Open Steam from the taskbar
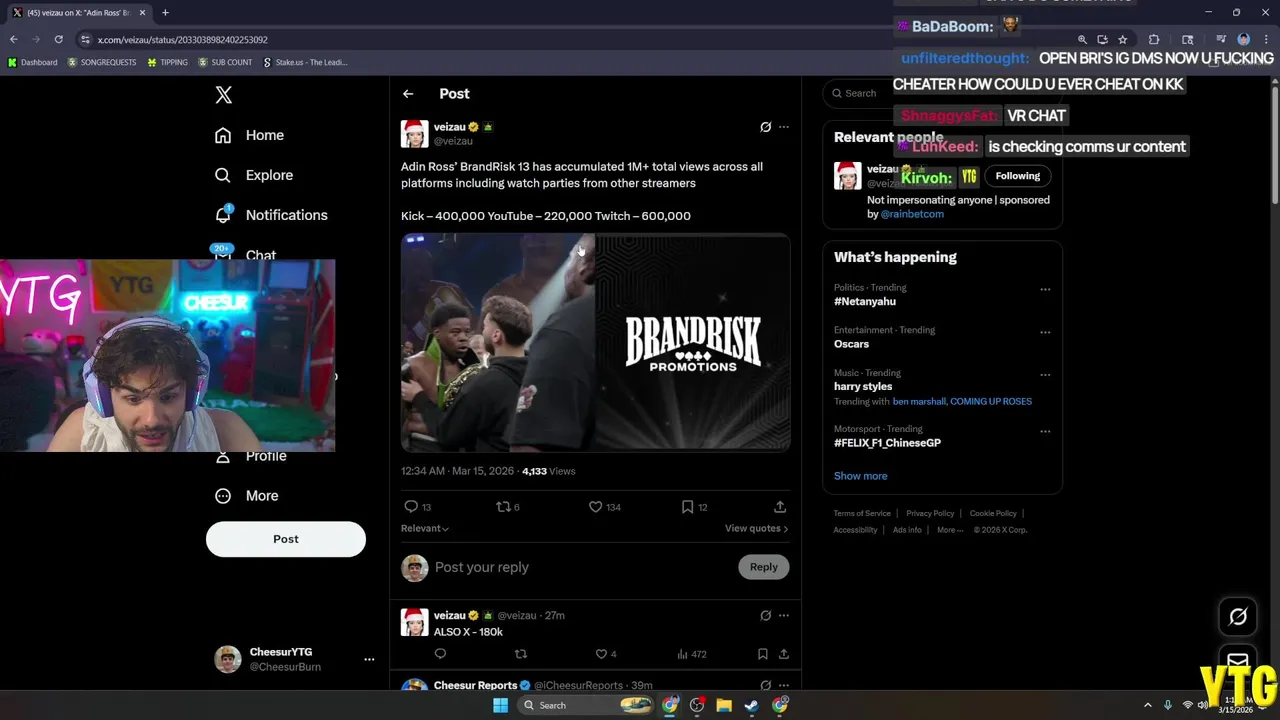The width and height of the screenshot is (1280, 720). pyautogui.click(x=751, y=705)
